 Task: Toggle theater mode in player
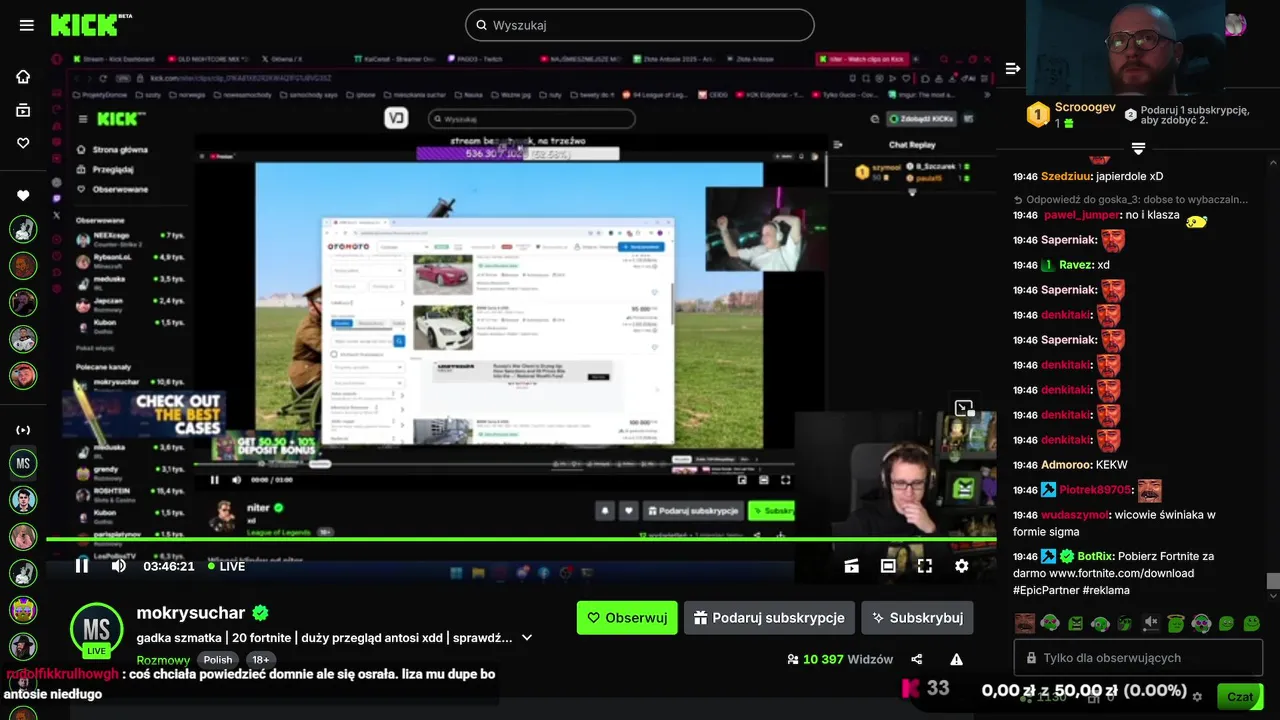[x=888, y=566]
